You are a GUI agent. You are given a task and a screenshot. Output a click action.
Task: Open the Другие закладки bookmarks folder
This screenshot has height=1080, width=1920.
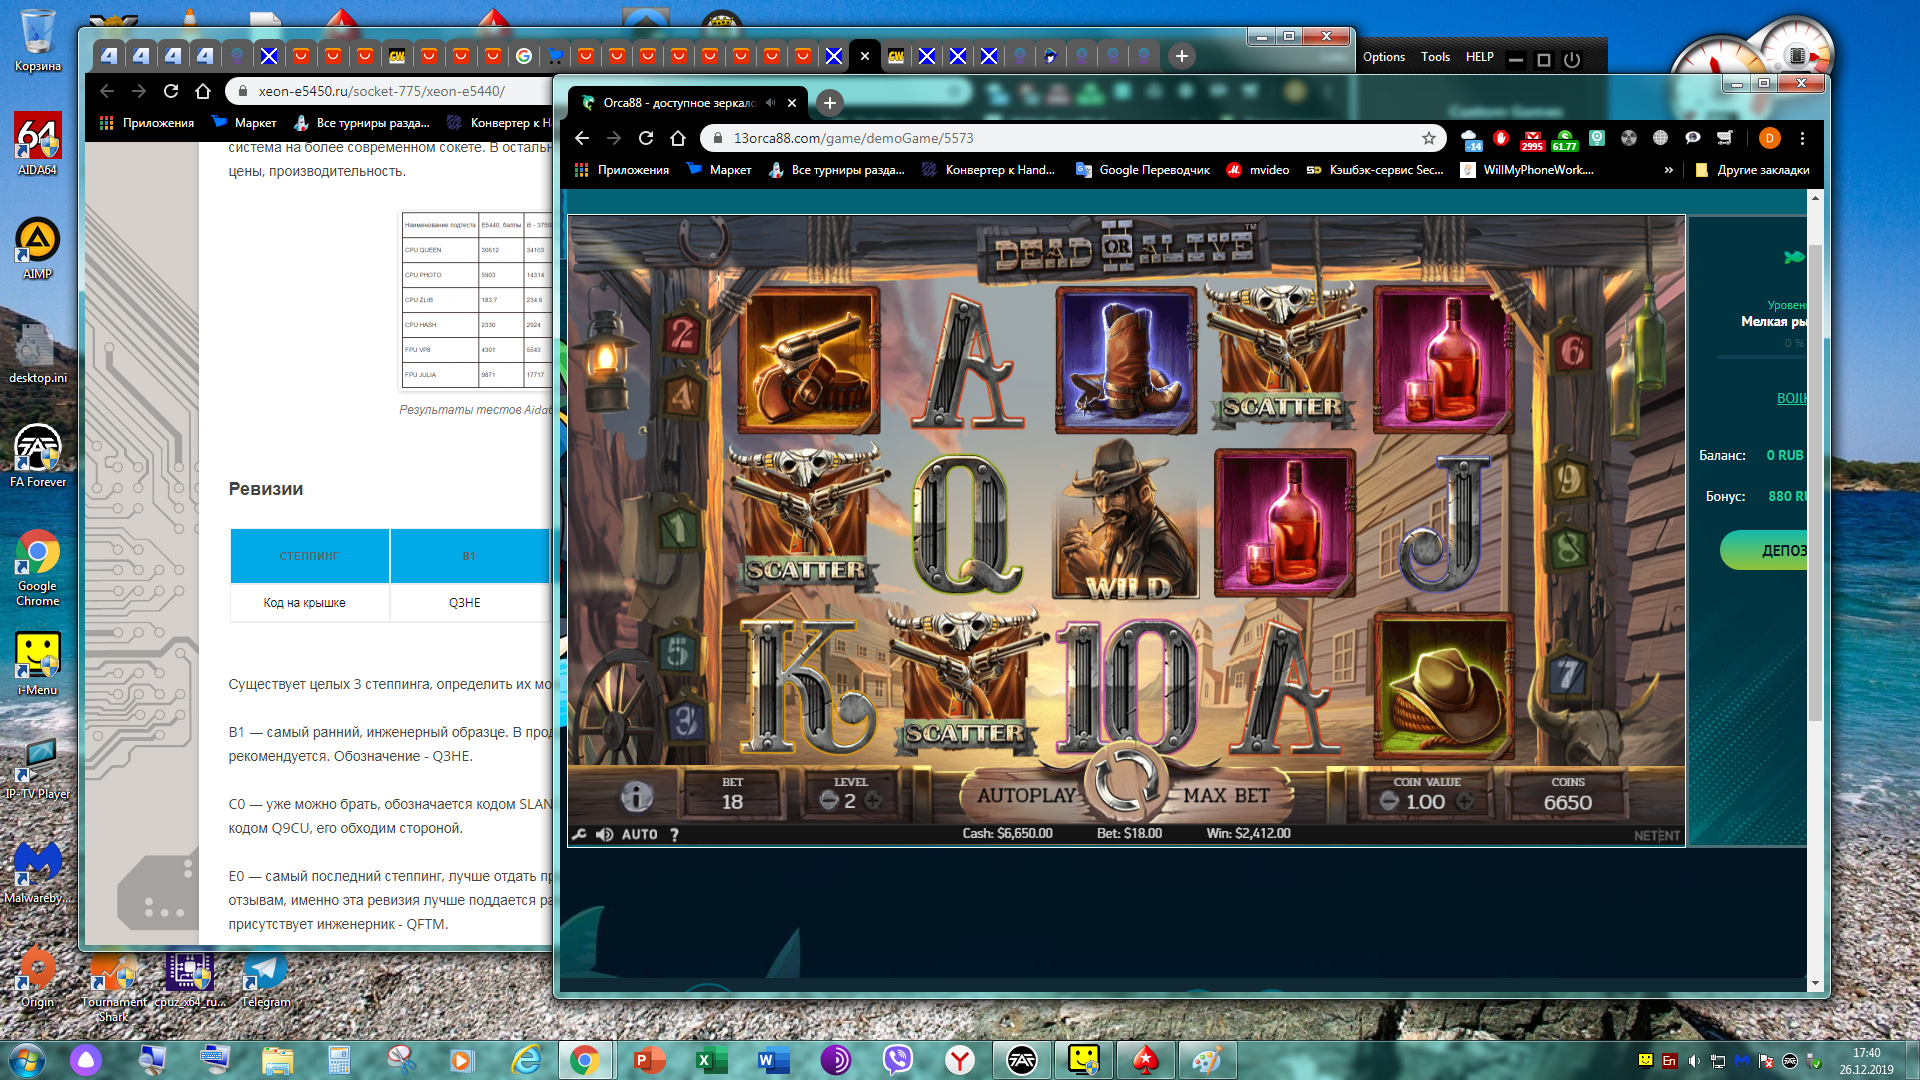point(1752,170)
